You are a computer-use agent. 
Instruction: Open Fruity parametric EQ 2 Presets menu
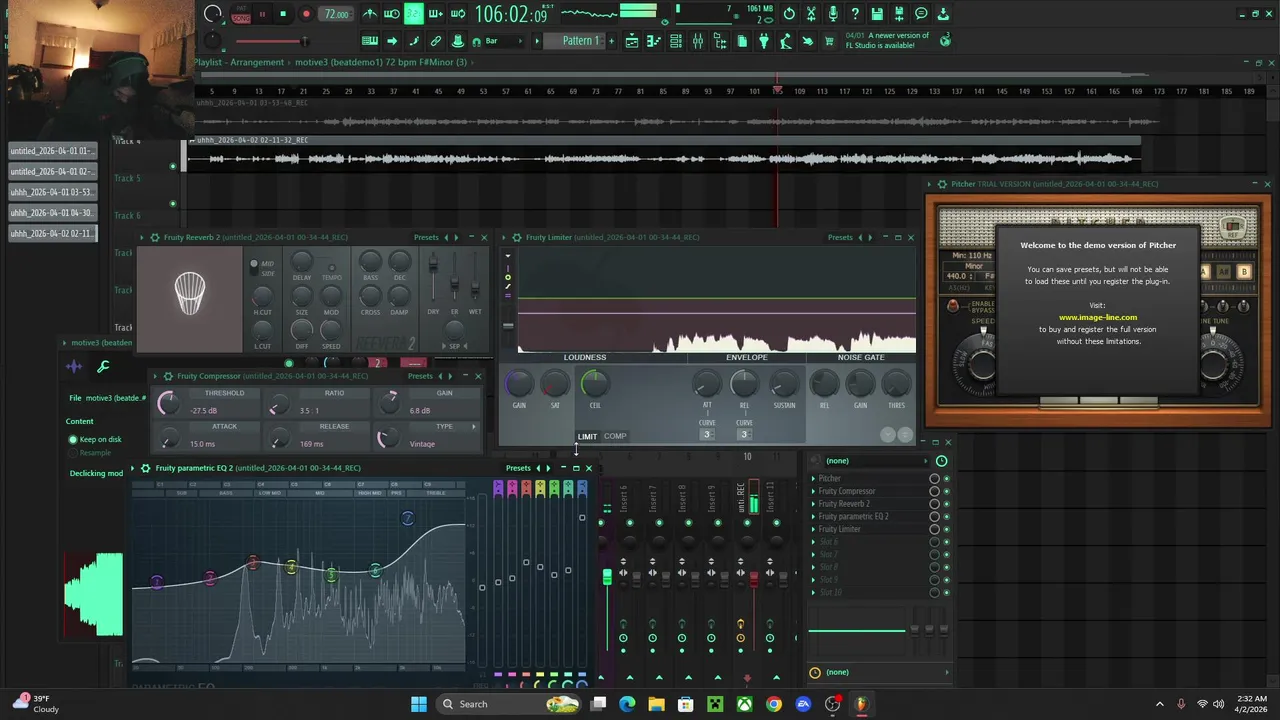click(518, 468)
